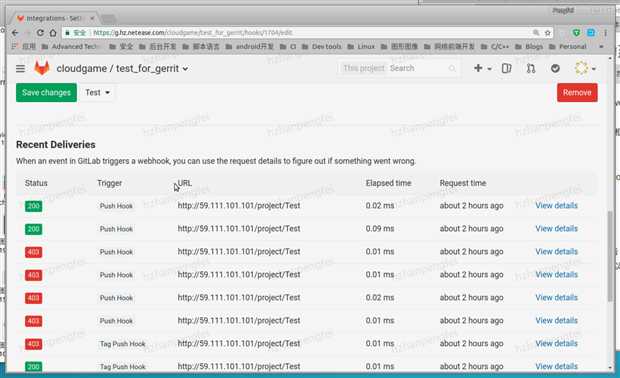The image size is (620, 378).
Task: Click the red Remove button
Action: pyautogui.click(x=577, y=93)
